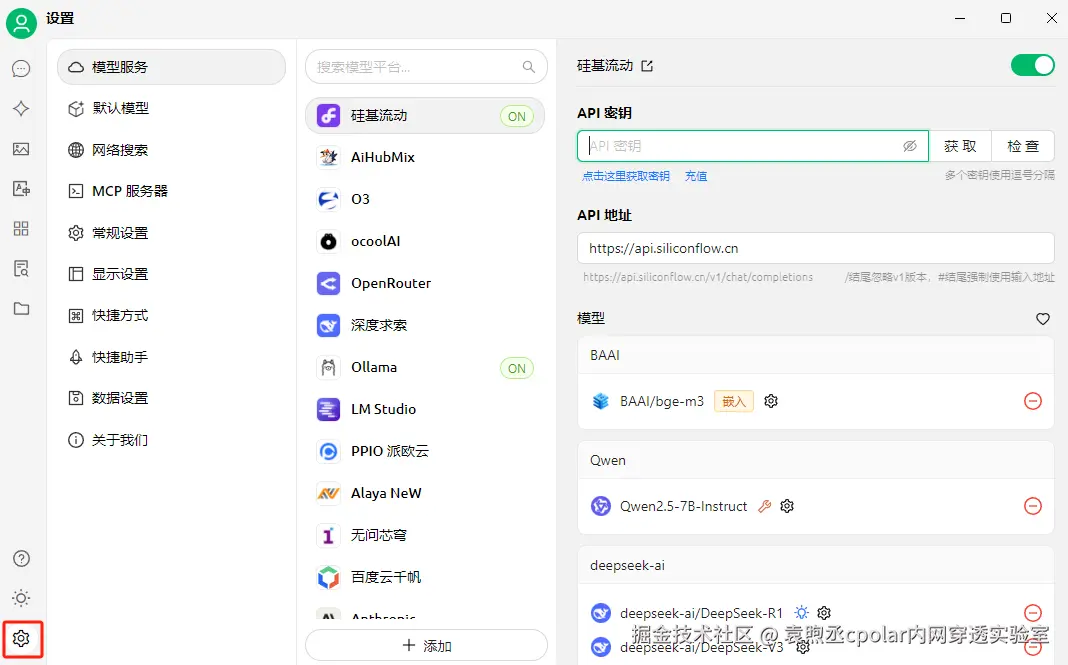Image resolution: width=1068 pixels, height=665 pixels.
Task: Select the Ollama provider
Action: tap(425, 368)
